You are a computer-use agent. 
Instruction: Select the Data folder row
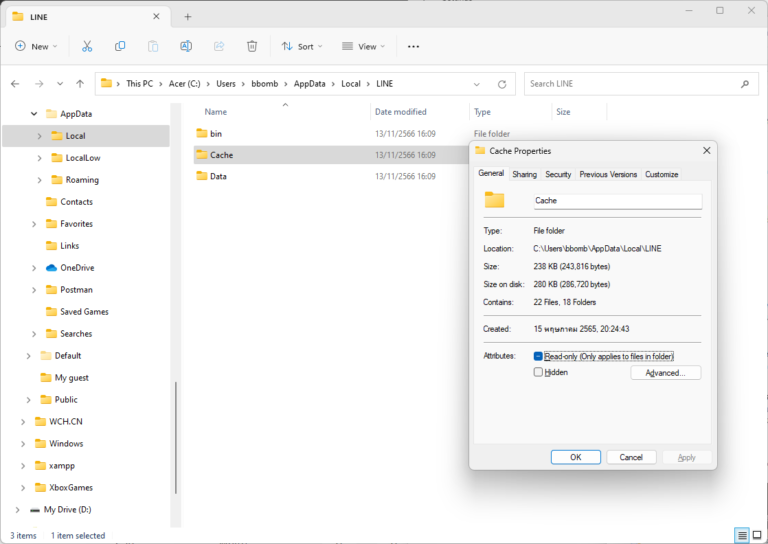pos(331,176)
